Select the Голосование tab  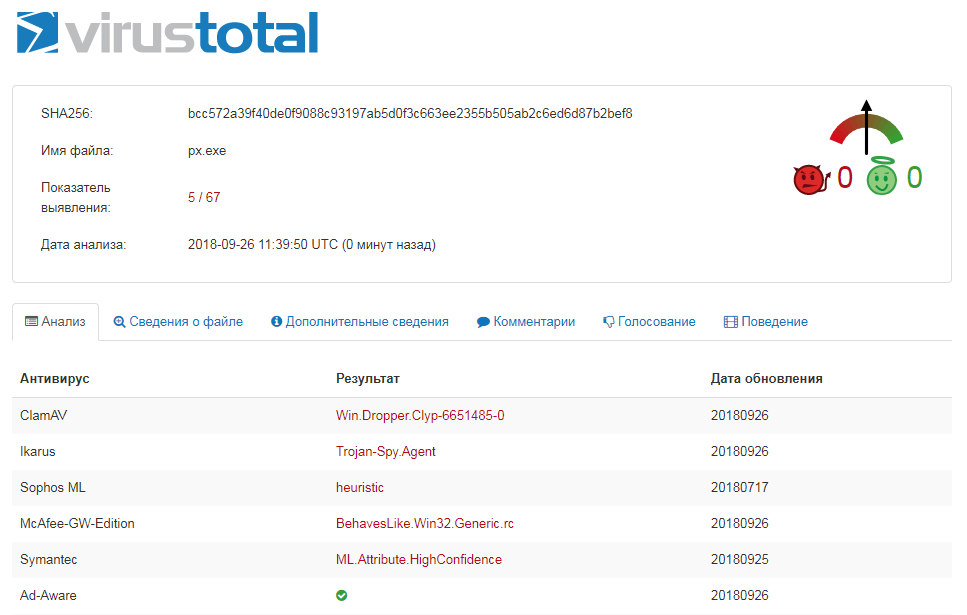click(x=649, y=321)
